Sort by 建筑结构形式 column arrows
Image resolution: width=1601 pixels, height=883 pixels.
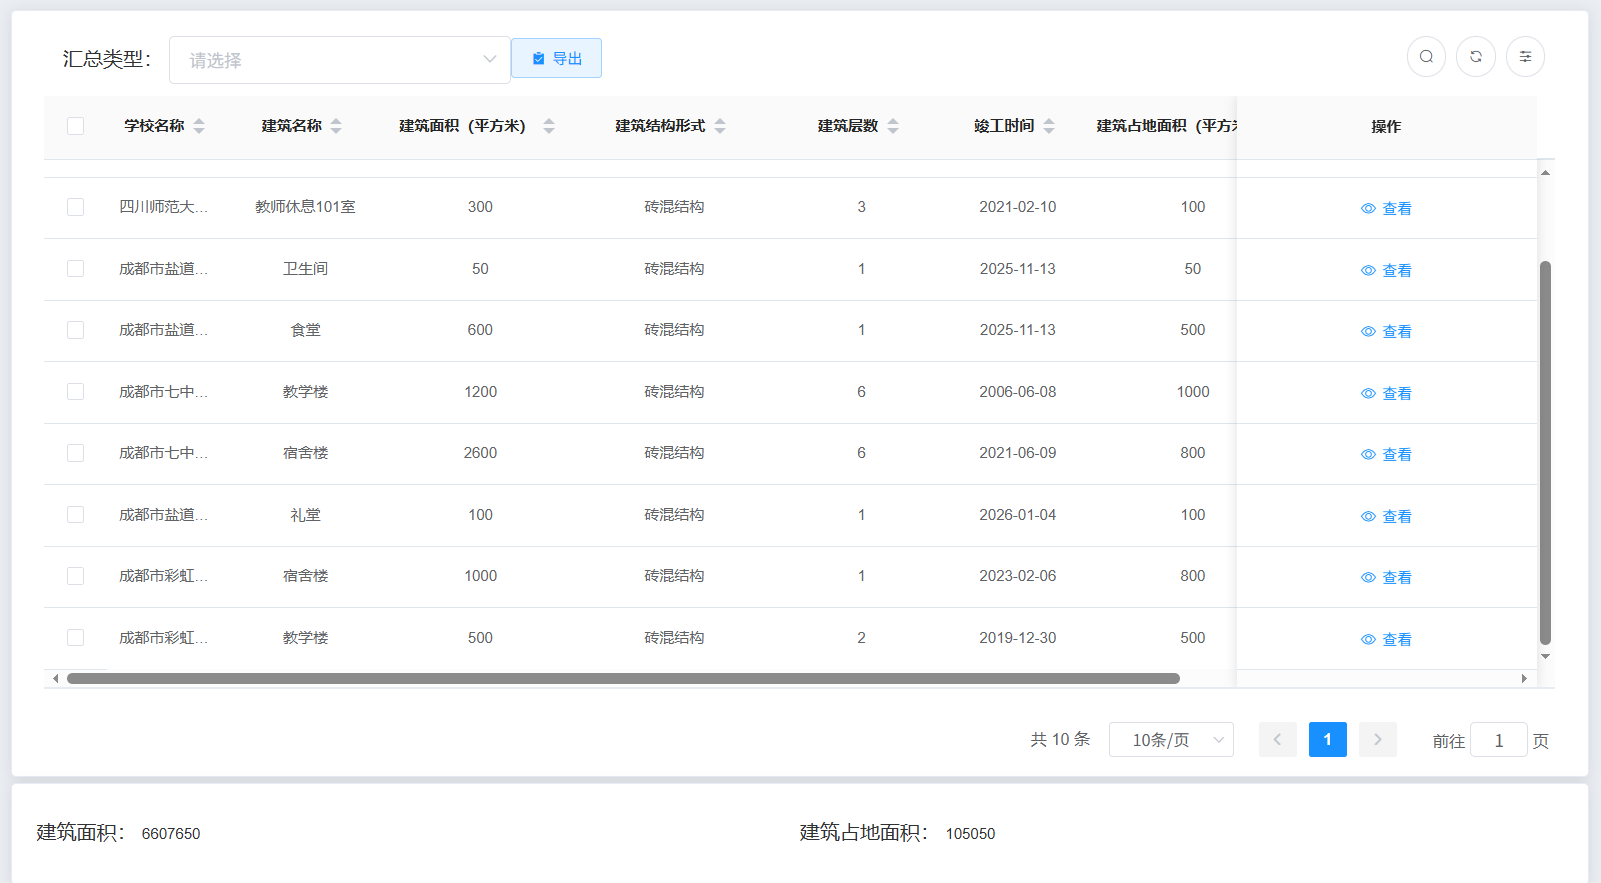pyautogui.click(x=720, y=126)
